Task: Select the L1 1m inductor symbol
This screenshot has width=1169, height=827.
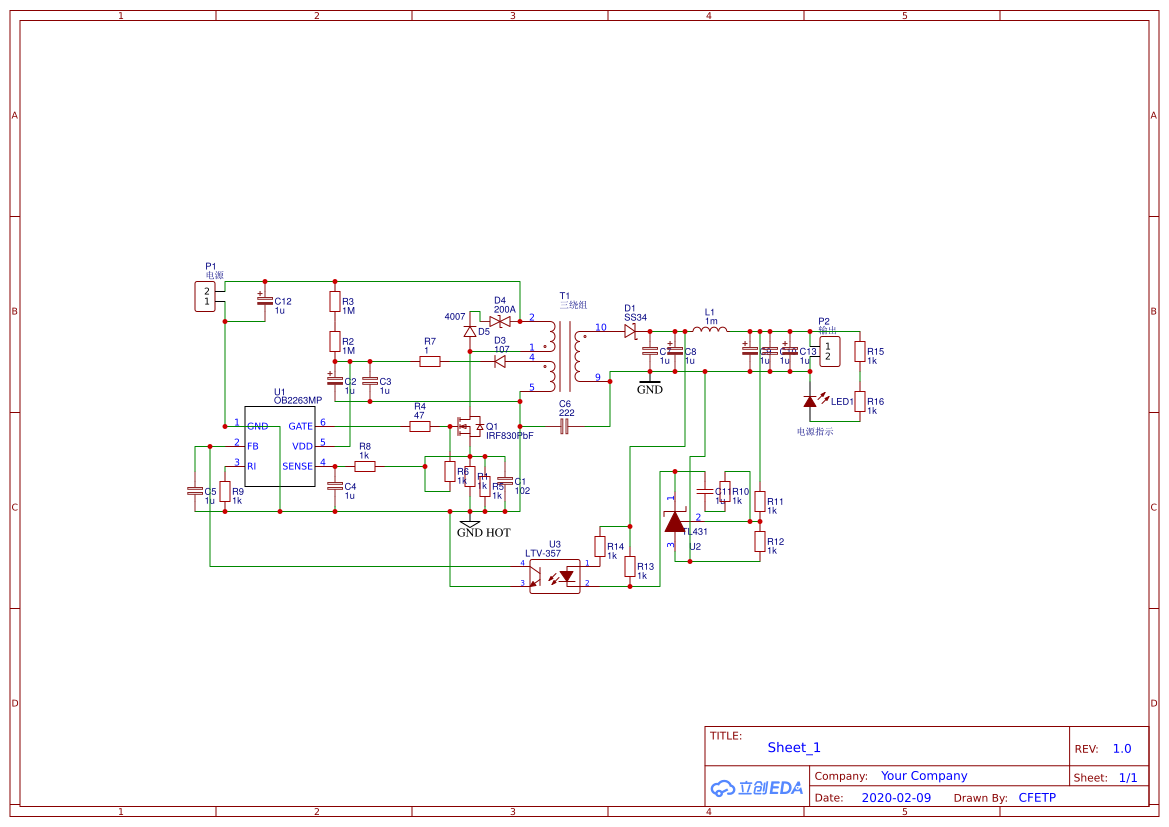Action: [x=710, y=329]
